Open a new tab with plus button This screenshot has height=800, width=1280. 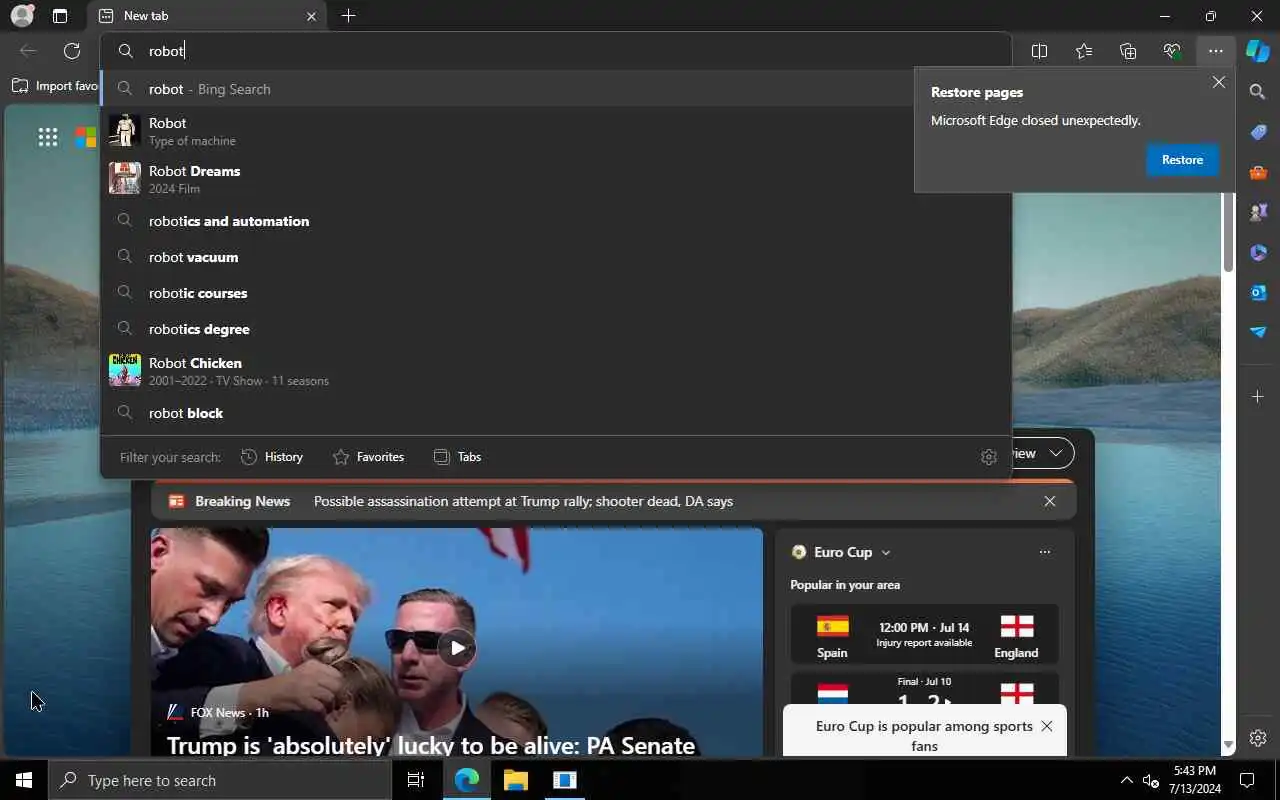[x=348, y=16]
